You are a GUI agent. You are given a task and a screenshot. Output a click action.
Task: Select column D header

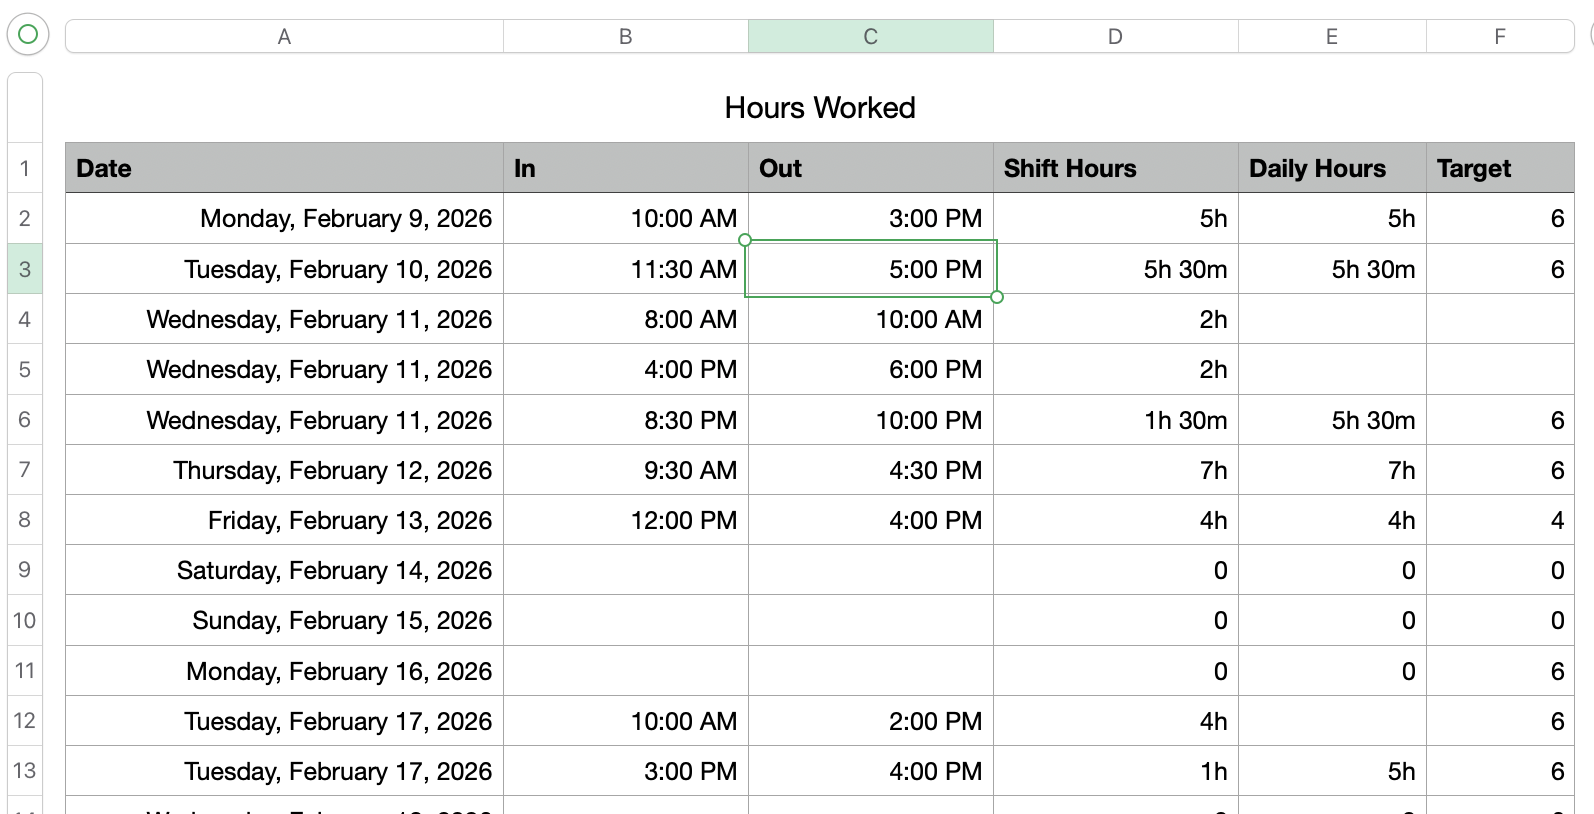tap(1115, 37)
